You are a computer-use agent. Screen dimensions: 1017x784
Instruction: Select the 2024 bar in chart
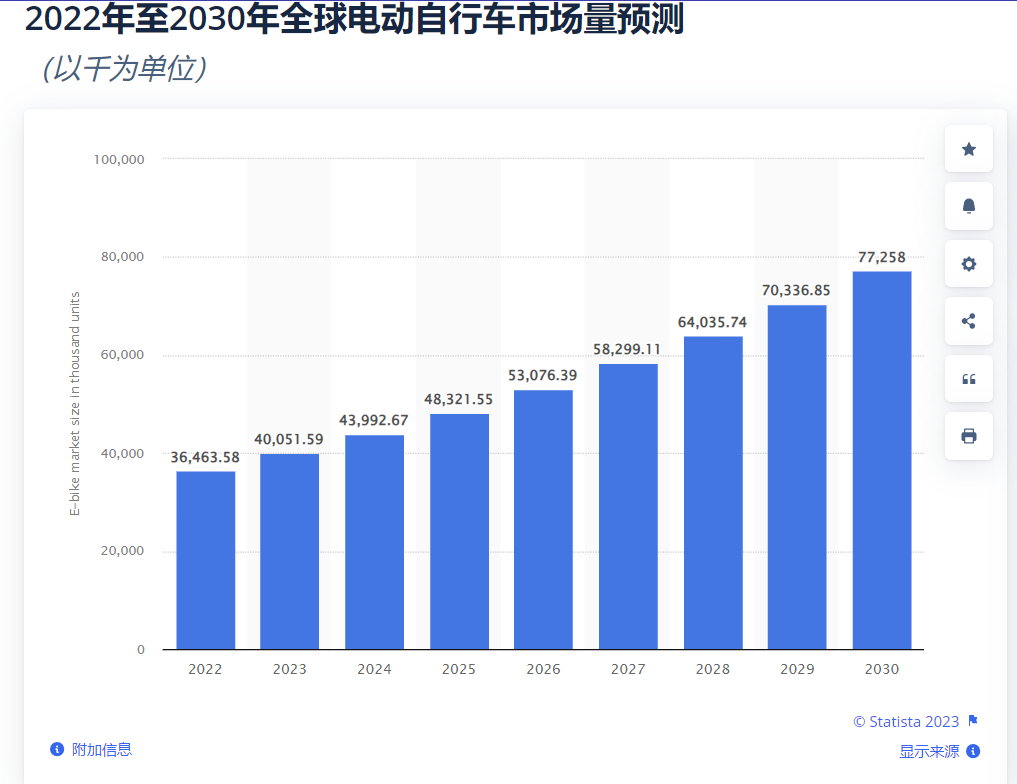pos(374,542)
